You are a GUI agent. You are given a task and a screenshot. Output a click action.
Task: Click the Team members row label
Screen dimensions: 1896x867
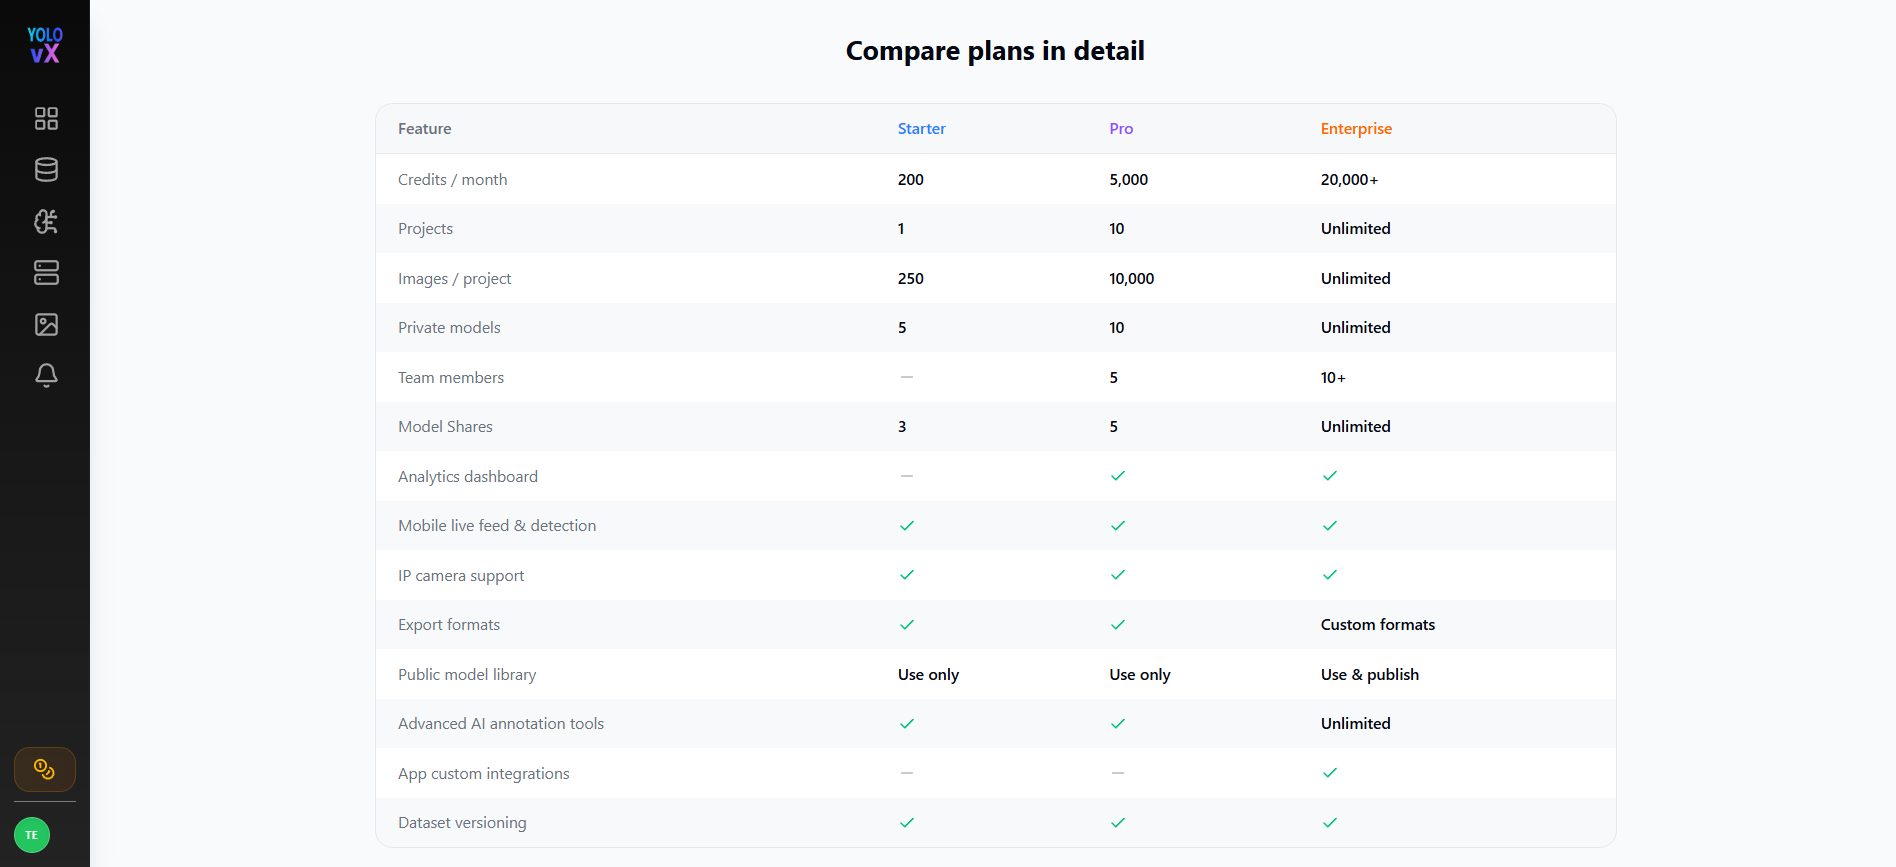(451, 377)
